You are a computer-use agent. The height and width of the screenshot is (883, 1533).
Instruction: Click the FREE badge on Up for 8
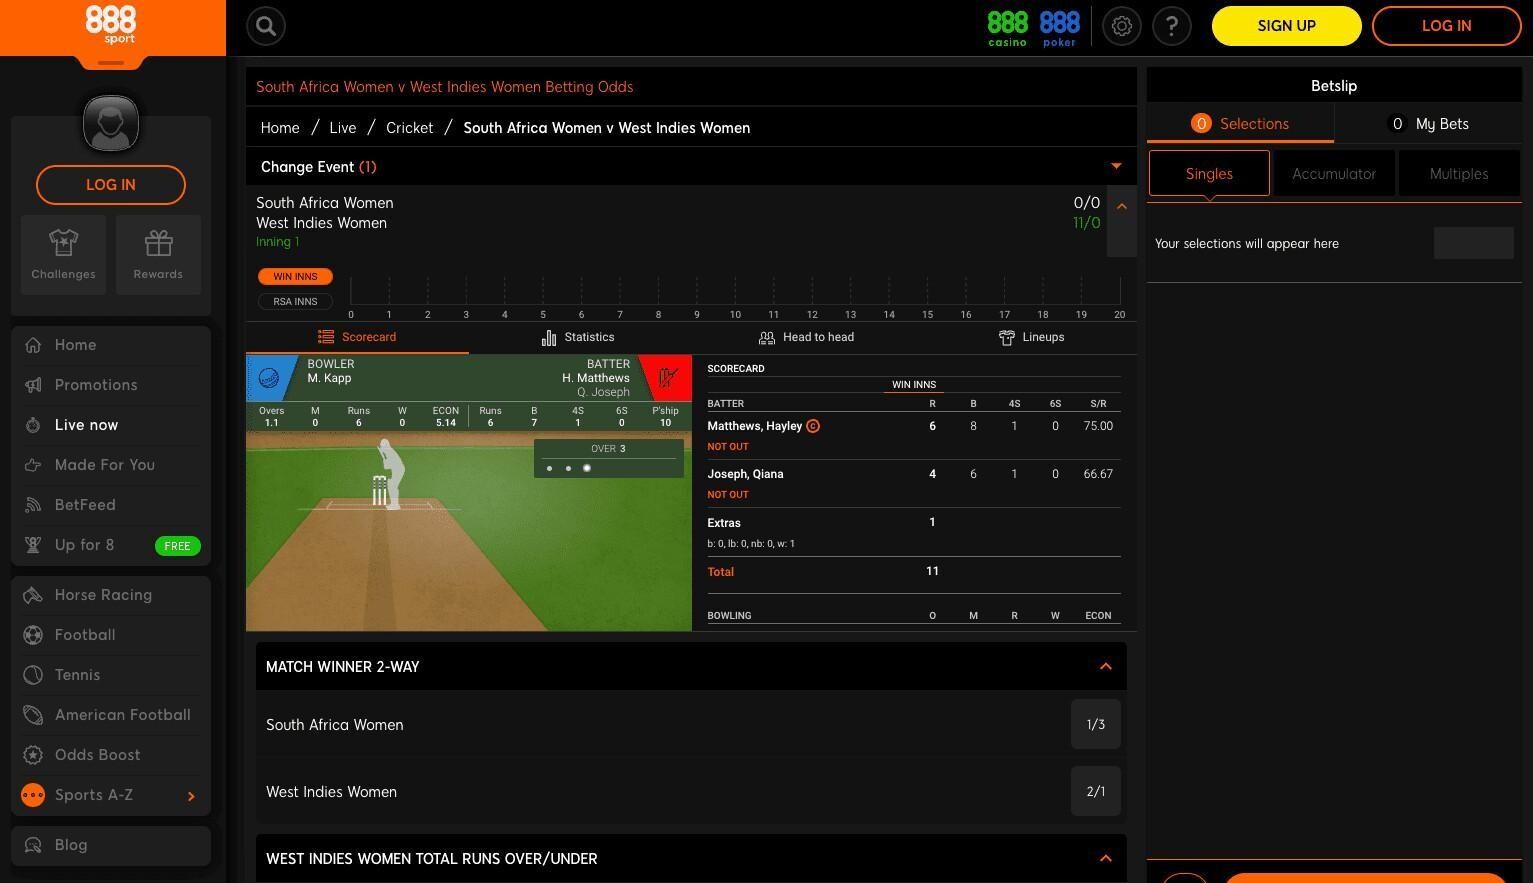tap(178, 546)
